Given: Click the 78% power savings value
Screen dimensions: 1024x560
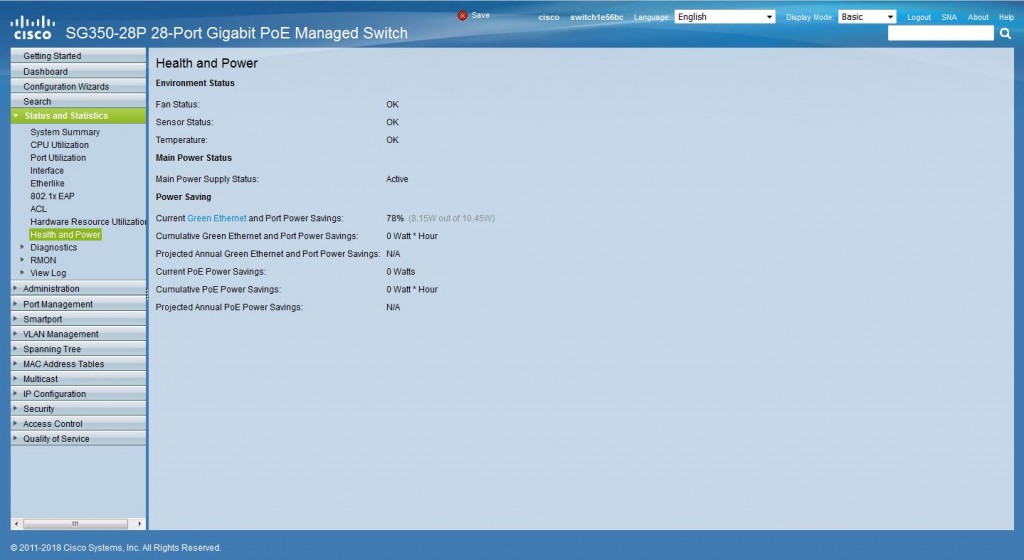Looking at the screenshot, I should point(395,219).
